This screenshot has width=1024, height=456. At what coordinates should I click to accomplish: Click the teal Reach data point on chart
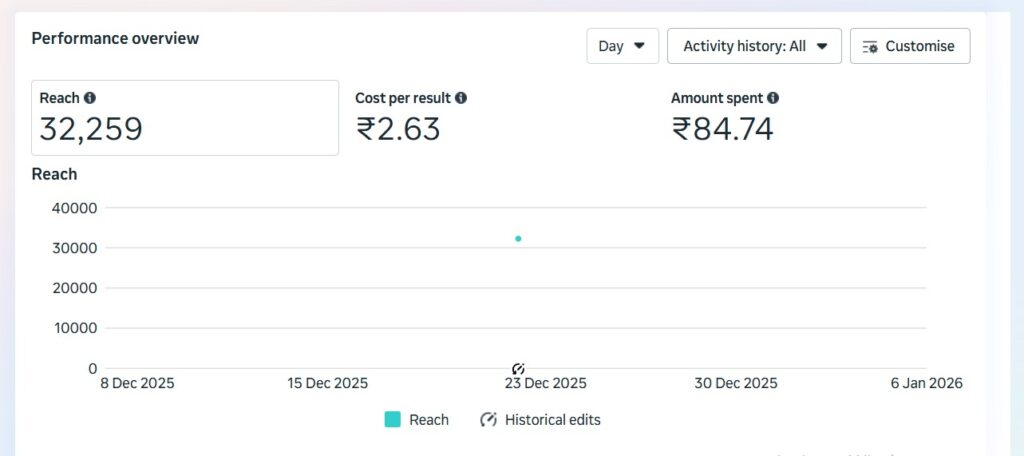[518, 238]
